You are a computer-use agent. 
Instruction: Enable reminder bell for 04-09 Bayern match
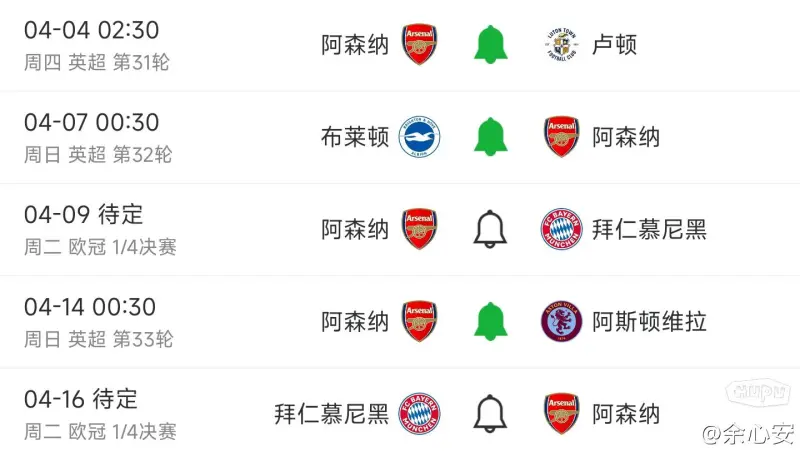pos(490,229)
